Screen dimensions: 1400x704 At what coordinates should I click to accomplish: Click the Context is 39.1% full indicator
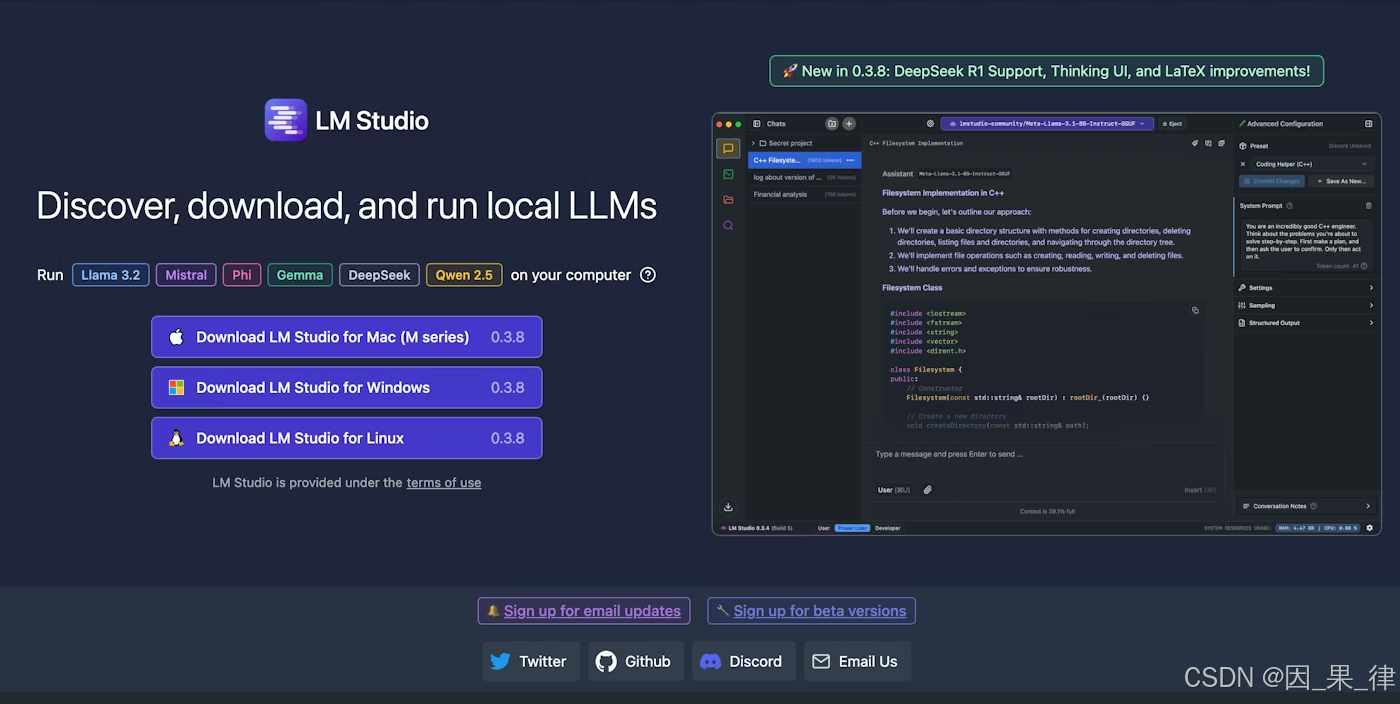1048,511
